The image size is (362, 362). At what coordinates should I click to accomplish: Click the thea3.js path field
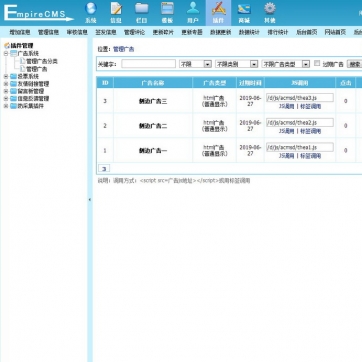pos(300,98)
